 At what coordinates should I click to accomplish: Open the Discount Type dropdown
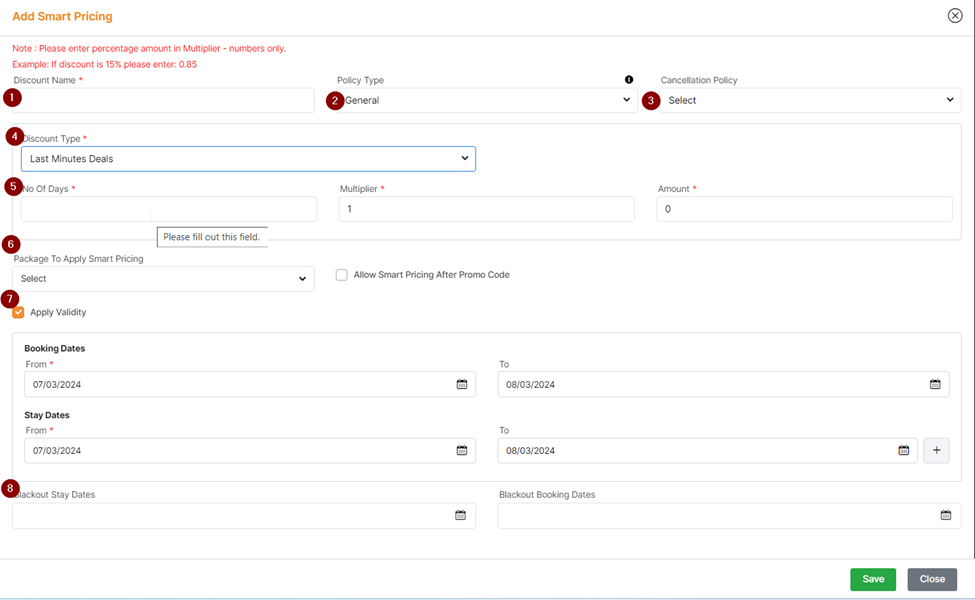pyautogui.click(x=248, y=159)
